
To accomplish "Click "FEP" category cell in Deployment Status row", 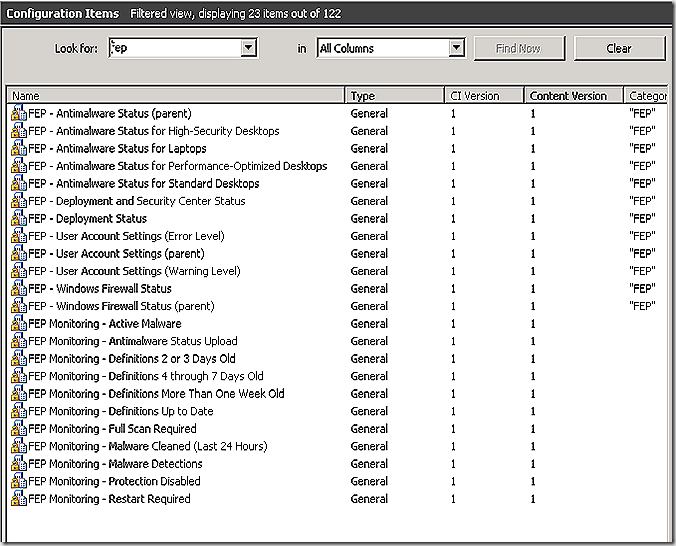I will click(642, 219).
